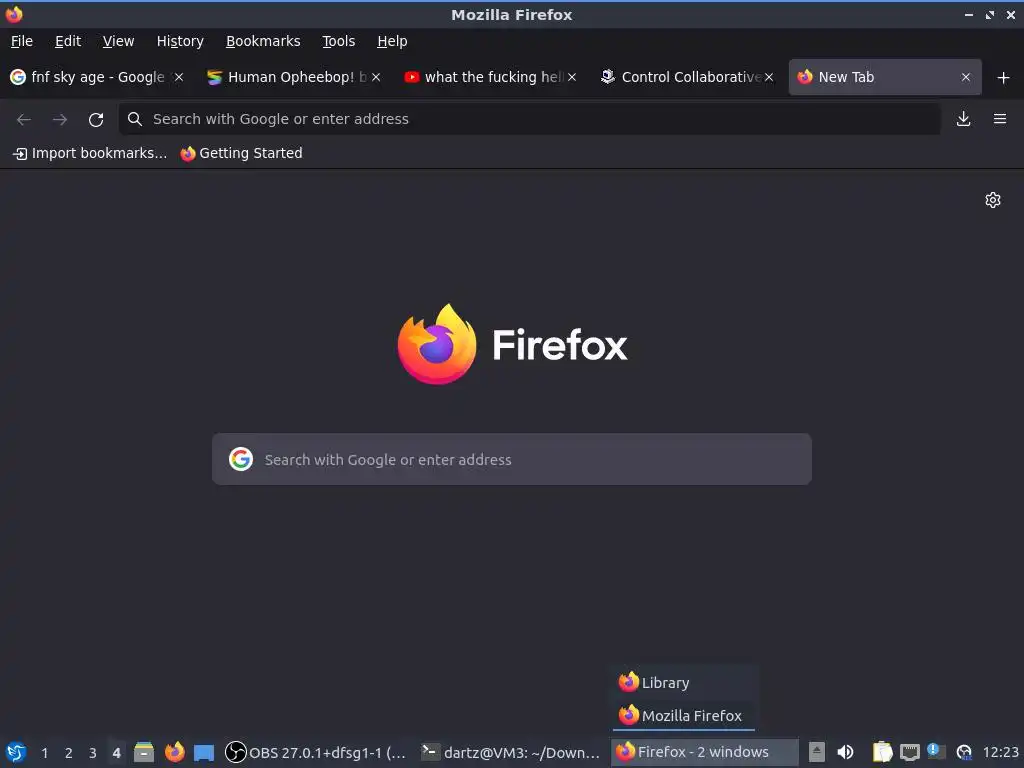
Task: Open the Bookmarks menu
Action: (x=263, y=41)
